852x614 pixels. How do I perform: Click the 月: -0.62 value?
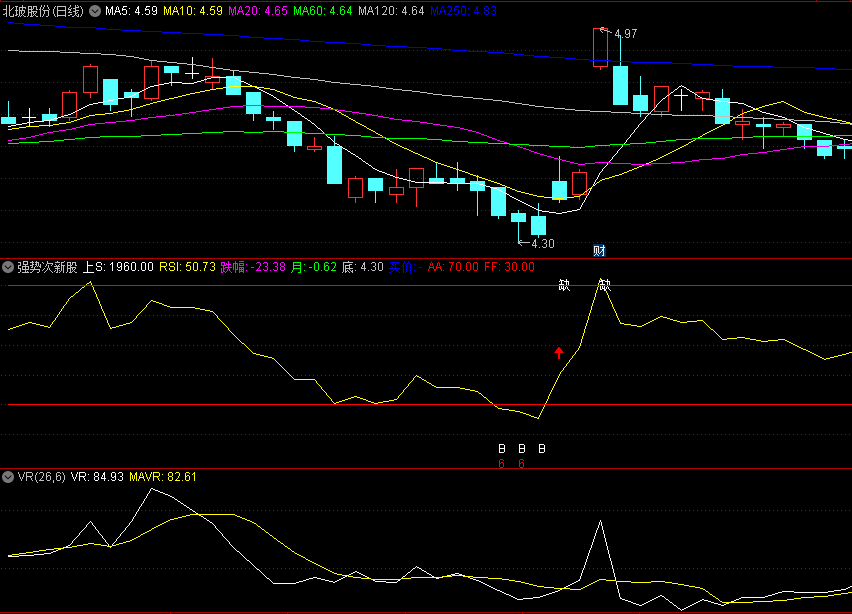[314, 267]
